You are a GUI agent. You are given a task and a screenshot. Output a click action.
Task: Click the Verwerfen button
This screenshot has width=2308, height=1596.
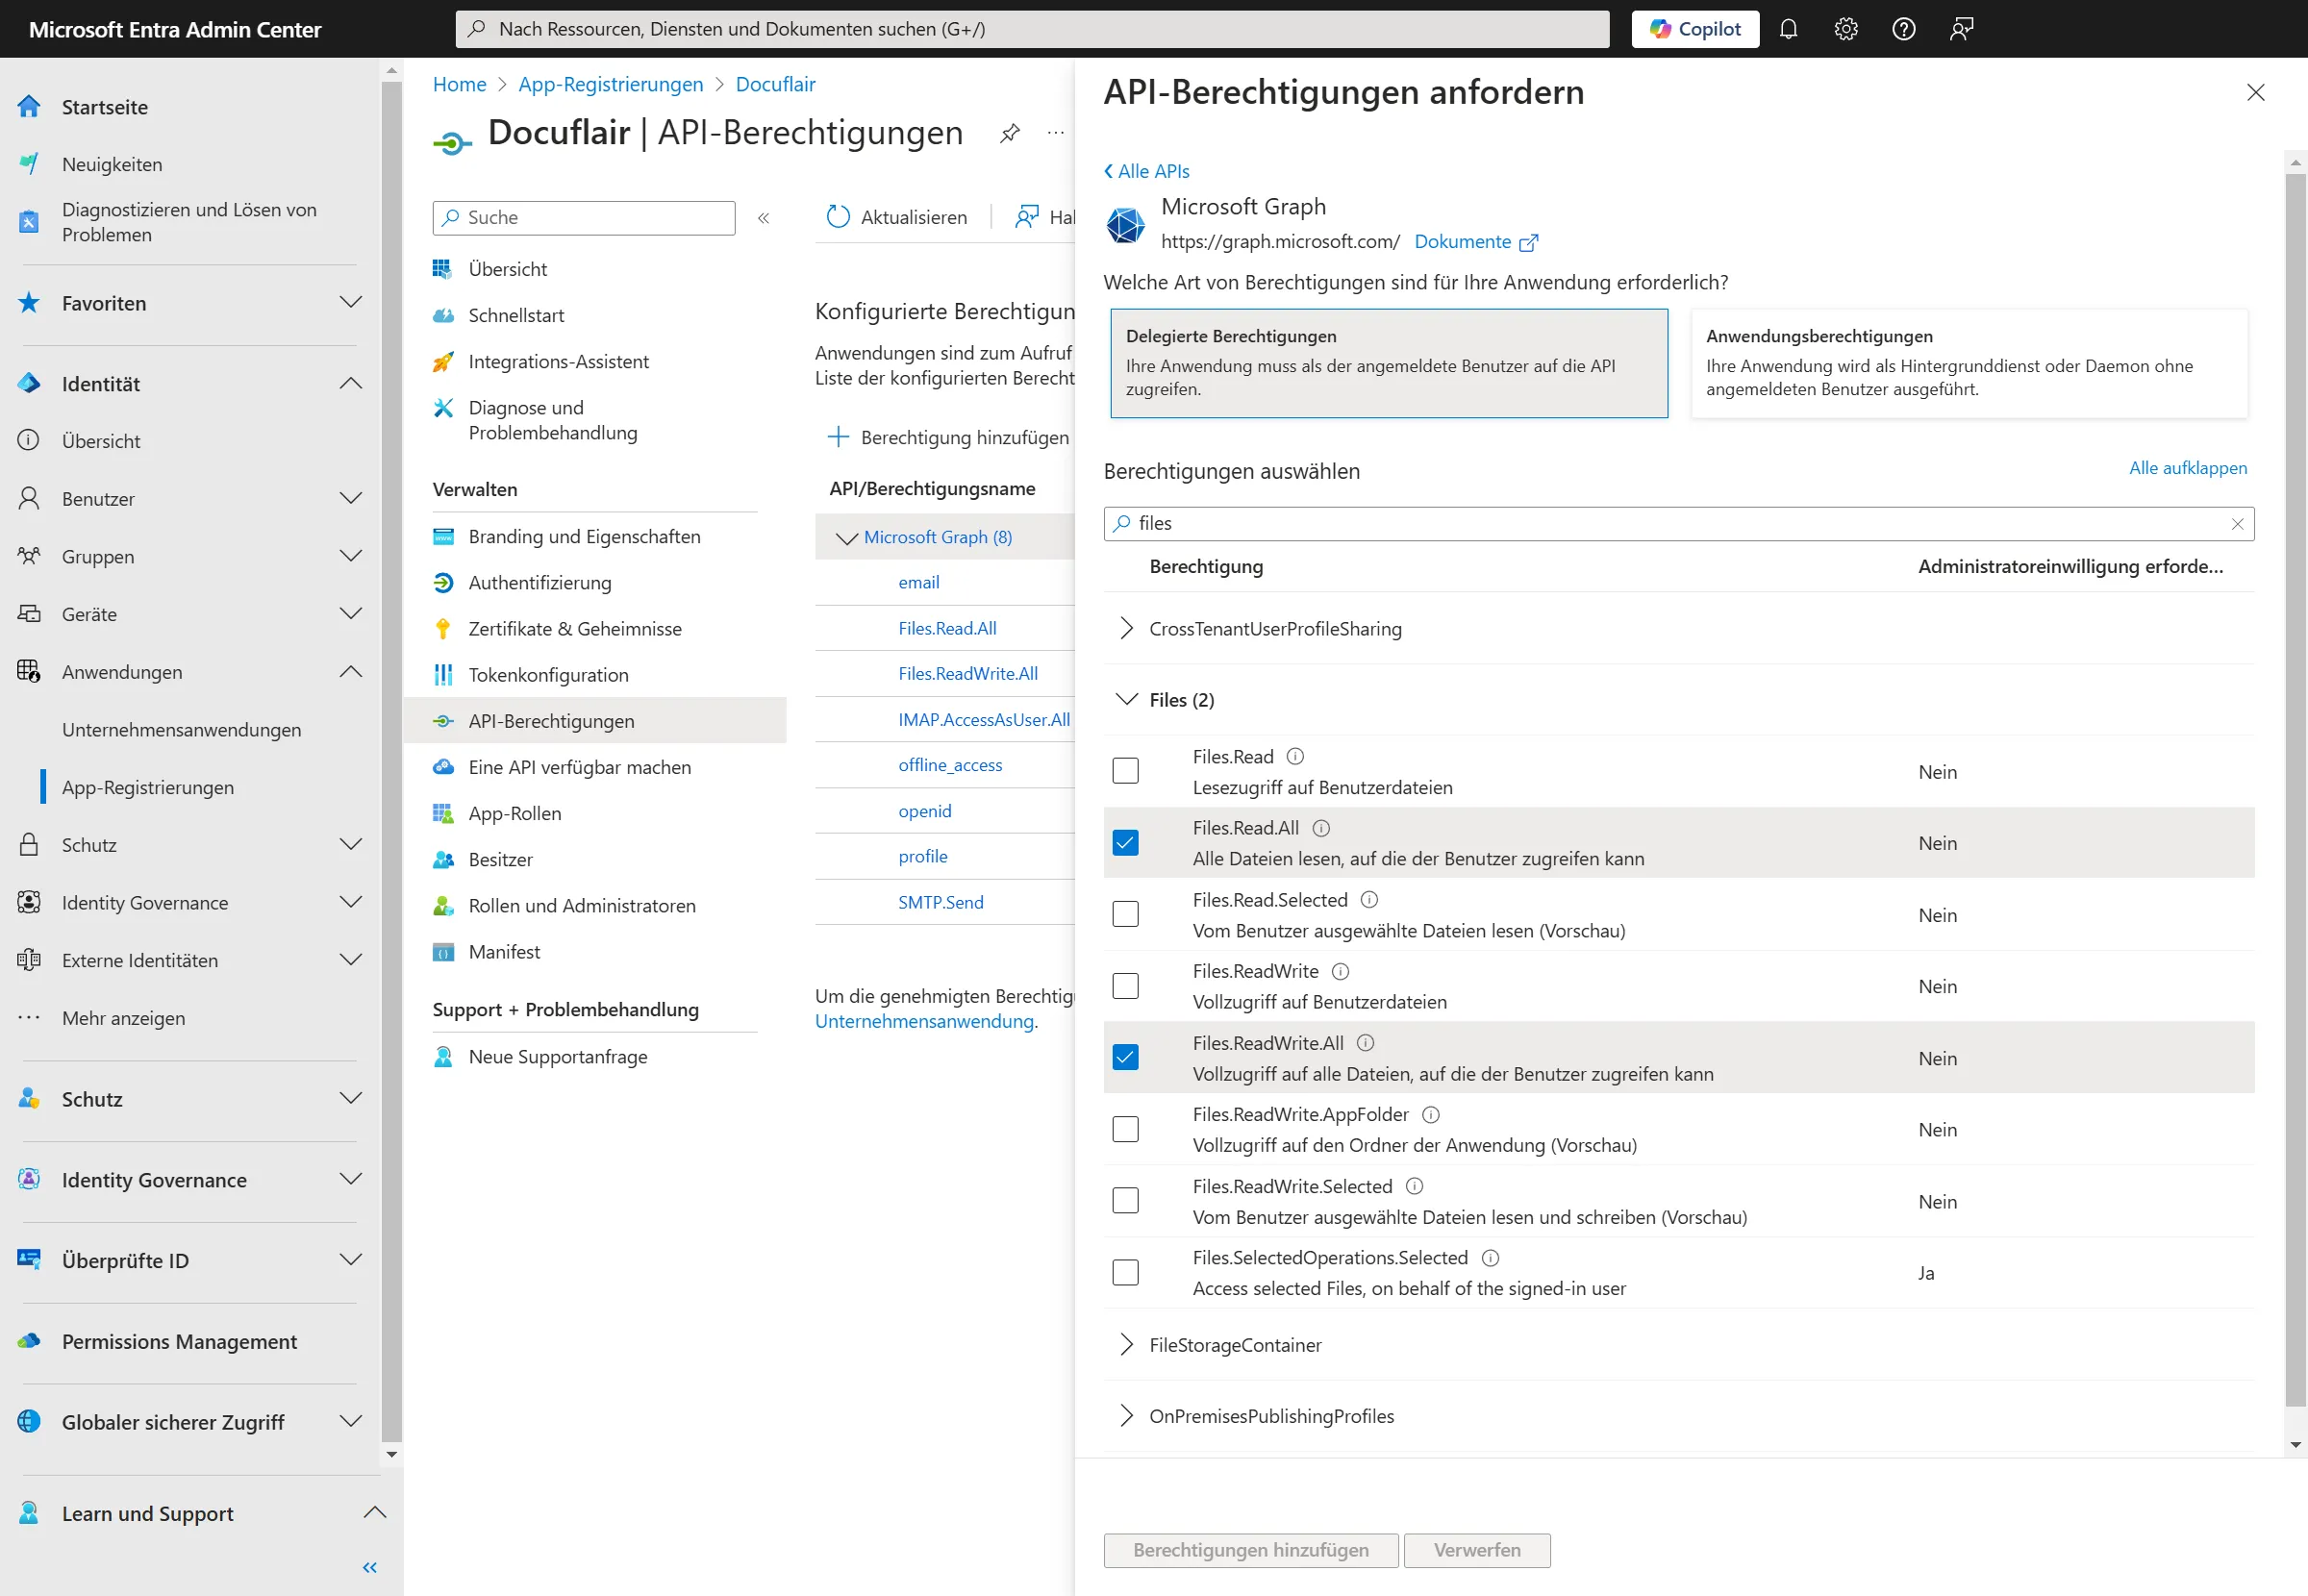1476,1549
